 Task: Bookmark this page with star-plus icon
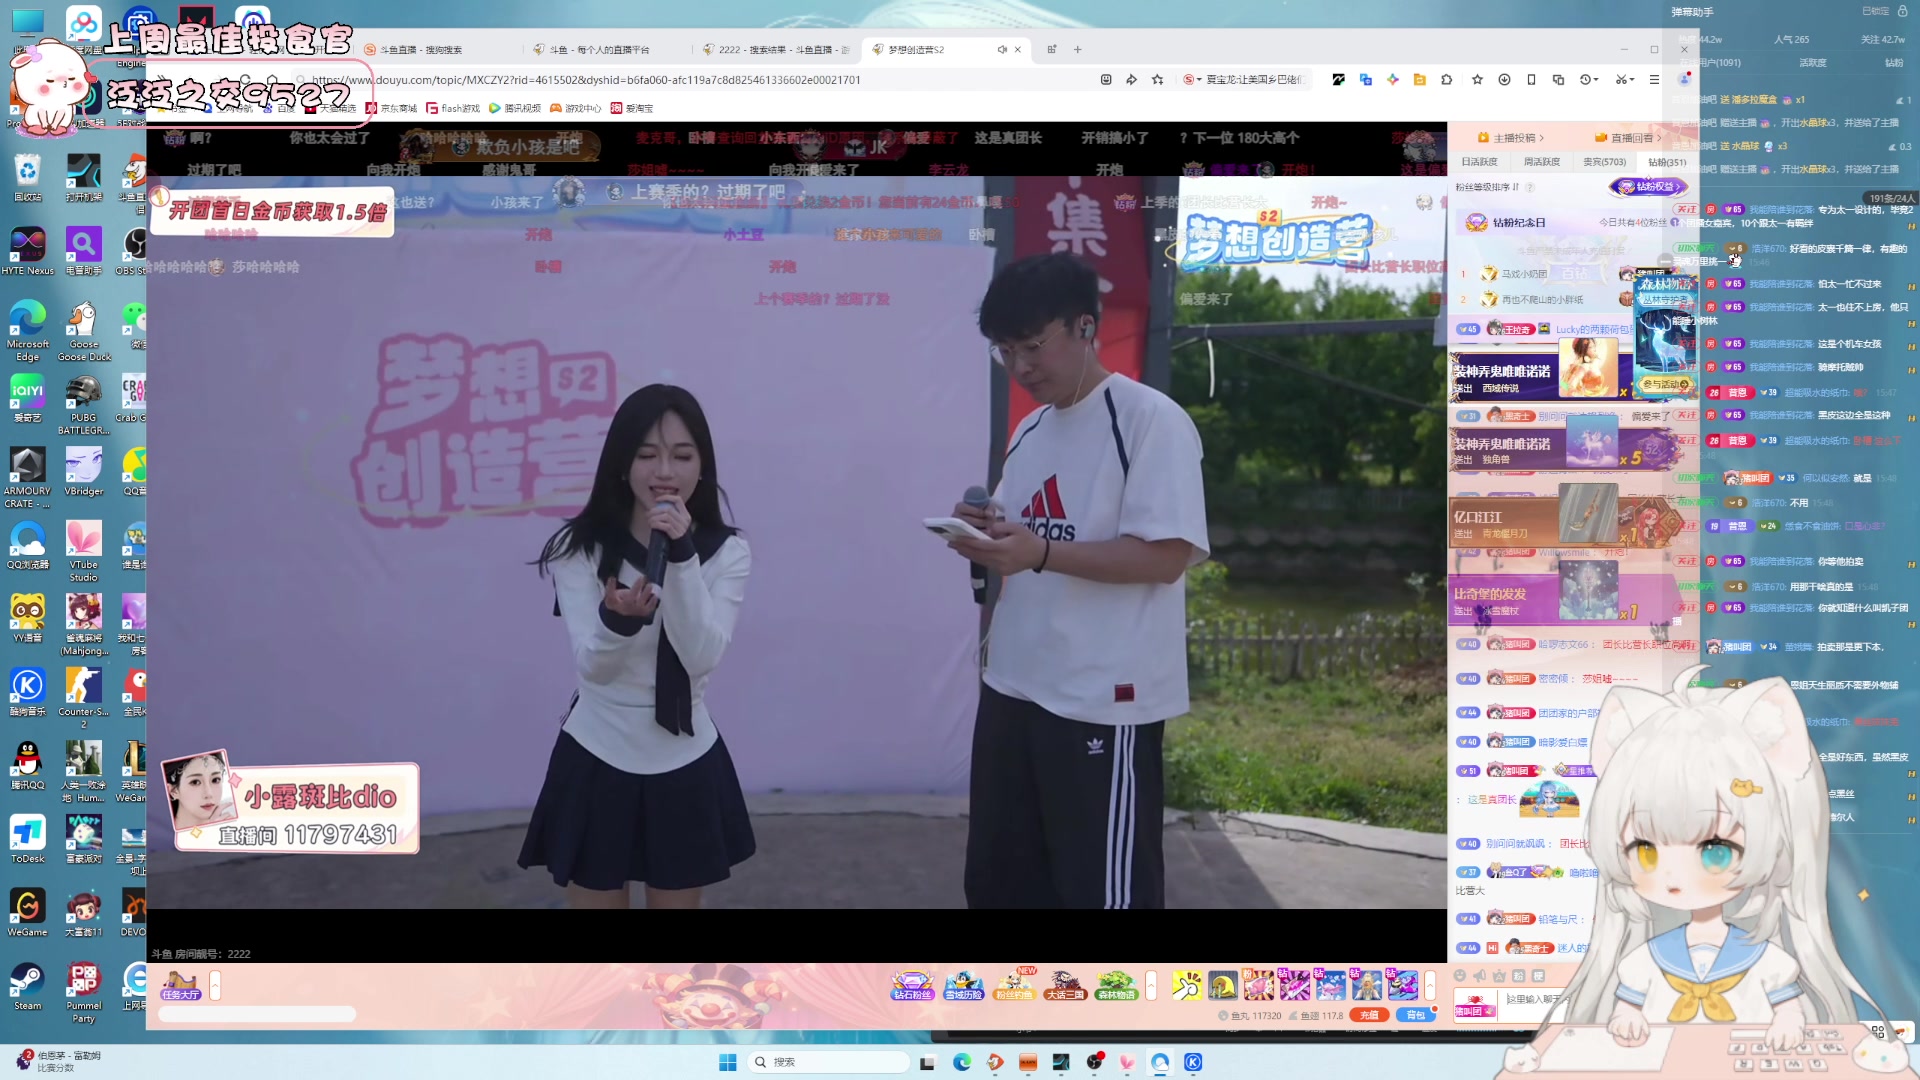point(1158,80)
